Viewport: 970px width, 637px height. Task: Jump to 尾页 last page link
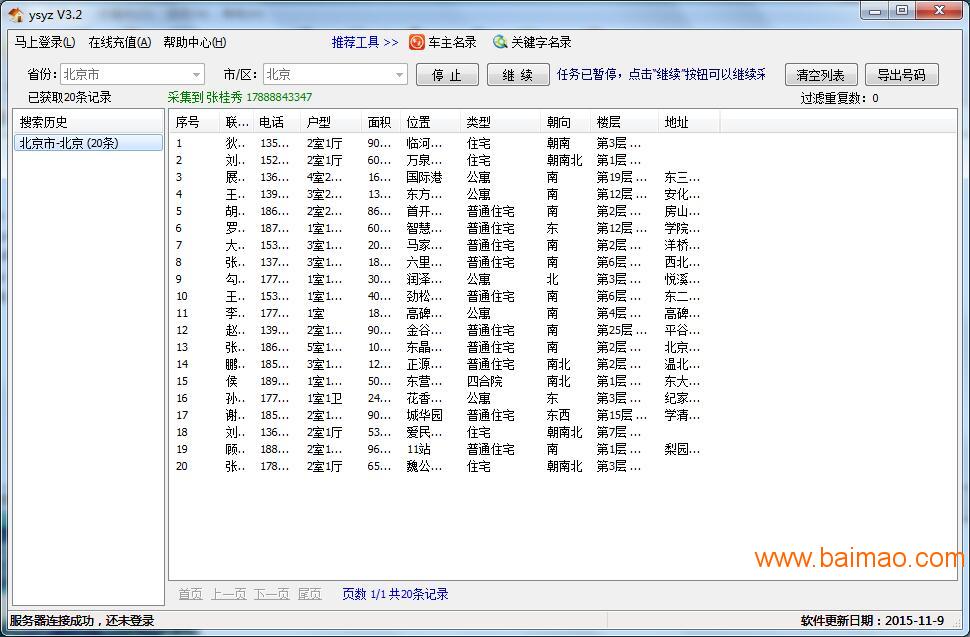[309, 594]
